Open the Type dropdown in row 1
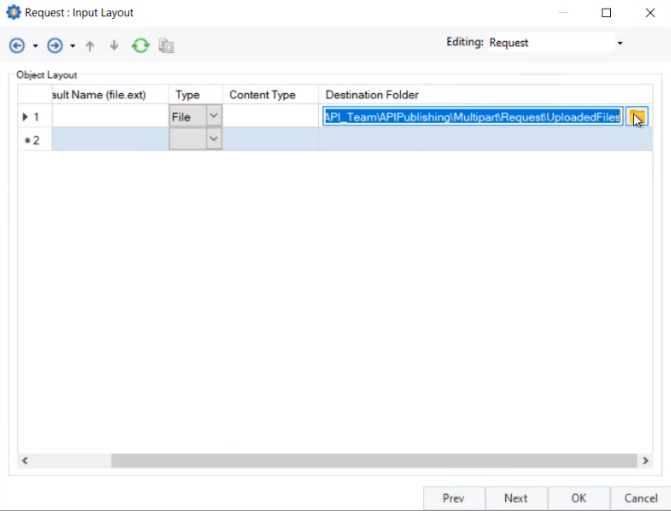 point(214,116)
